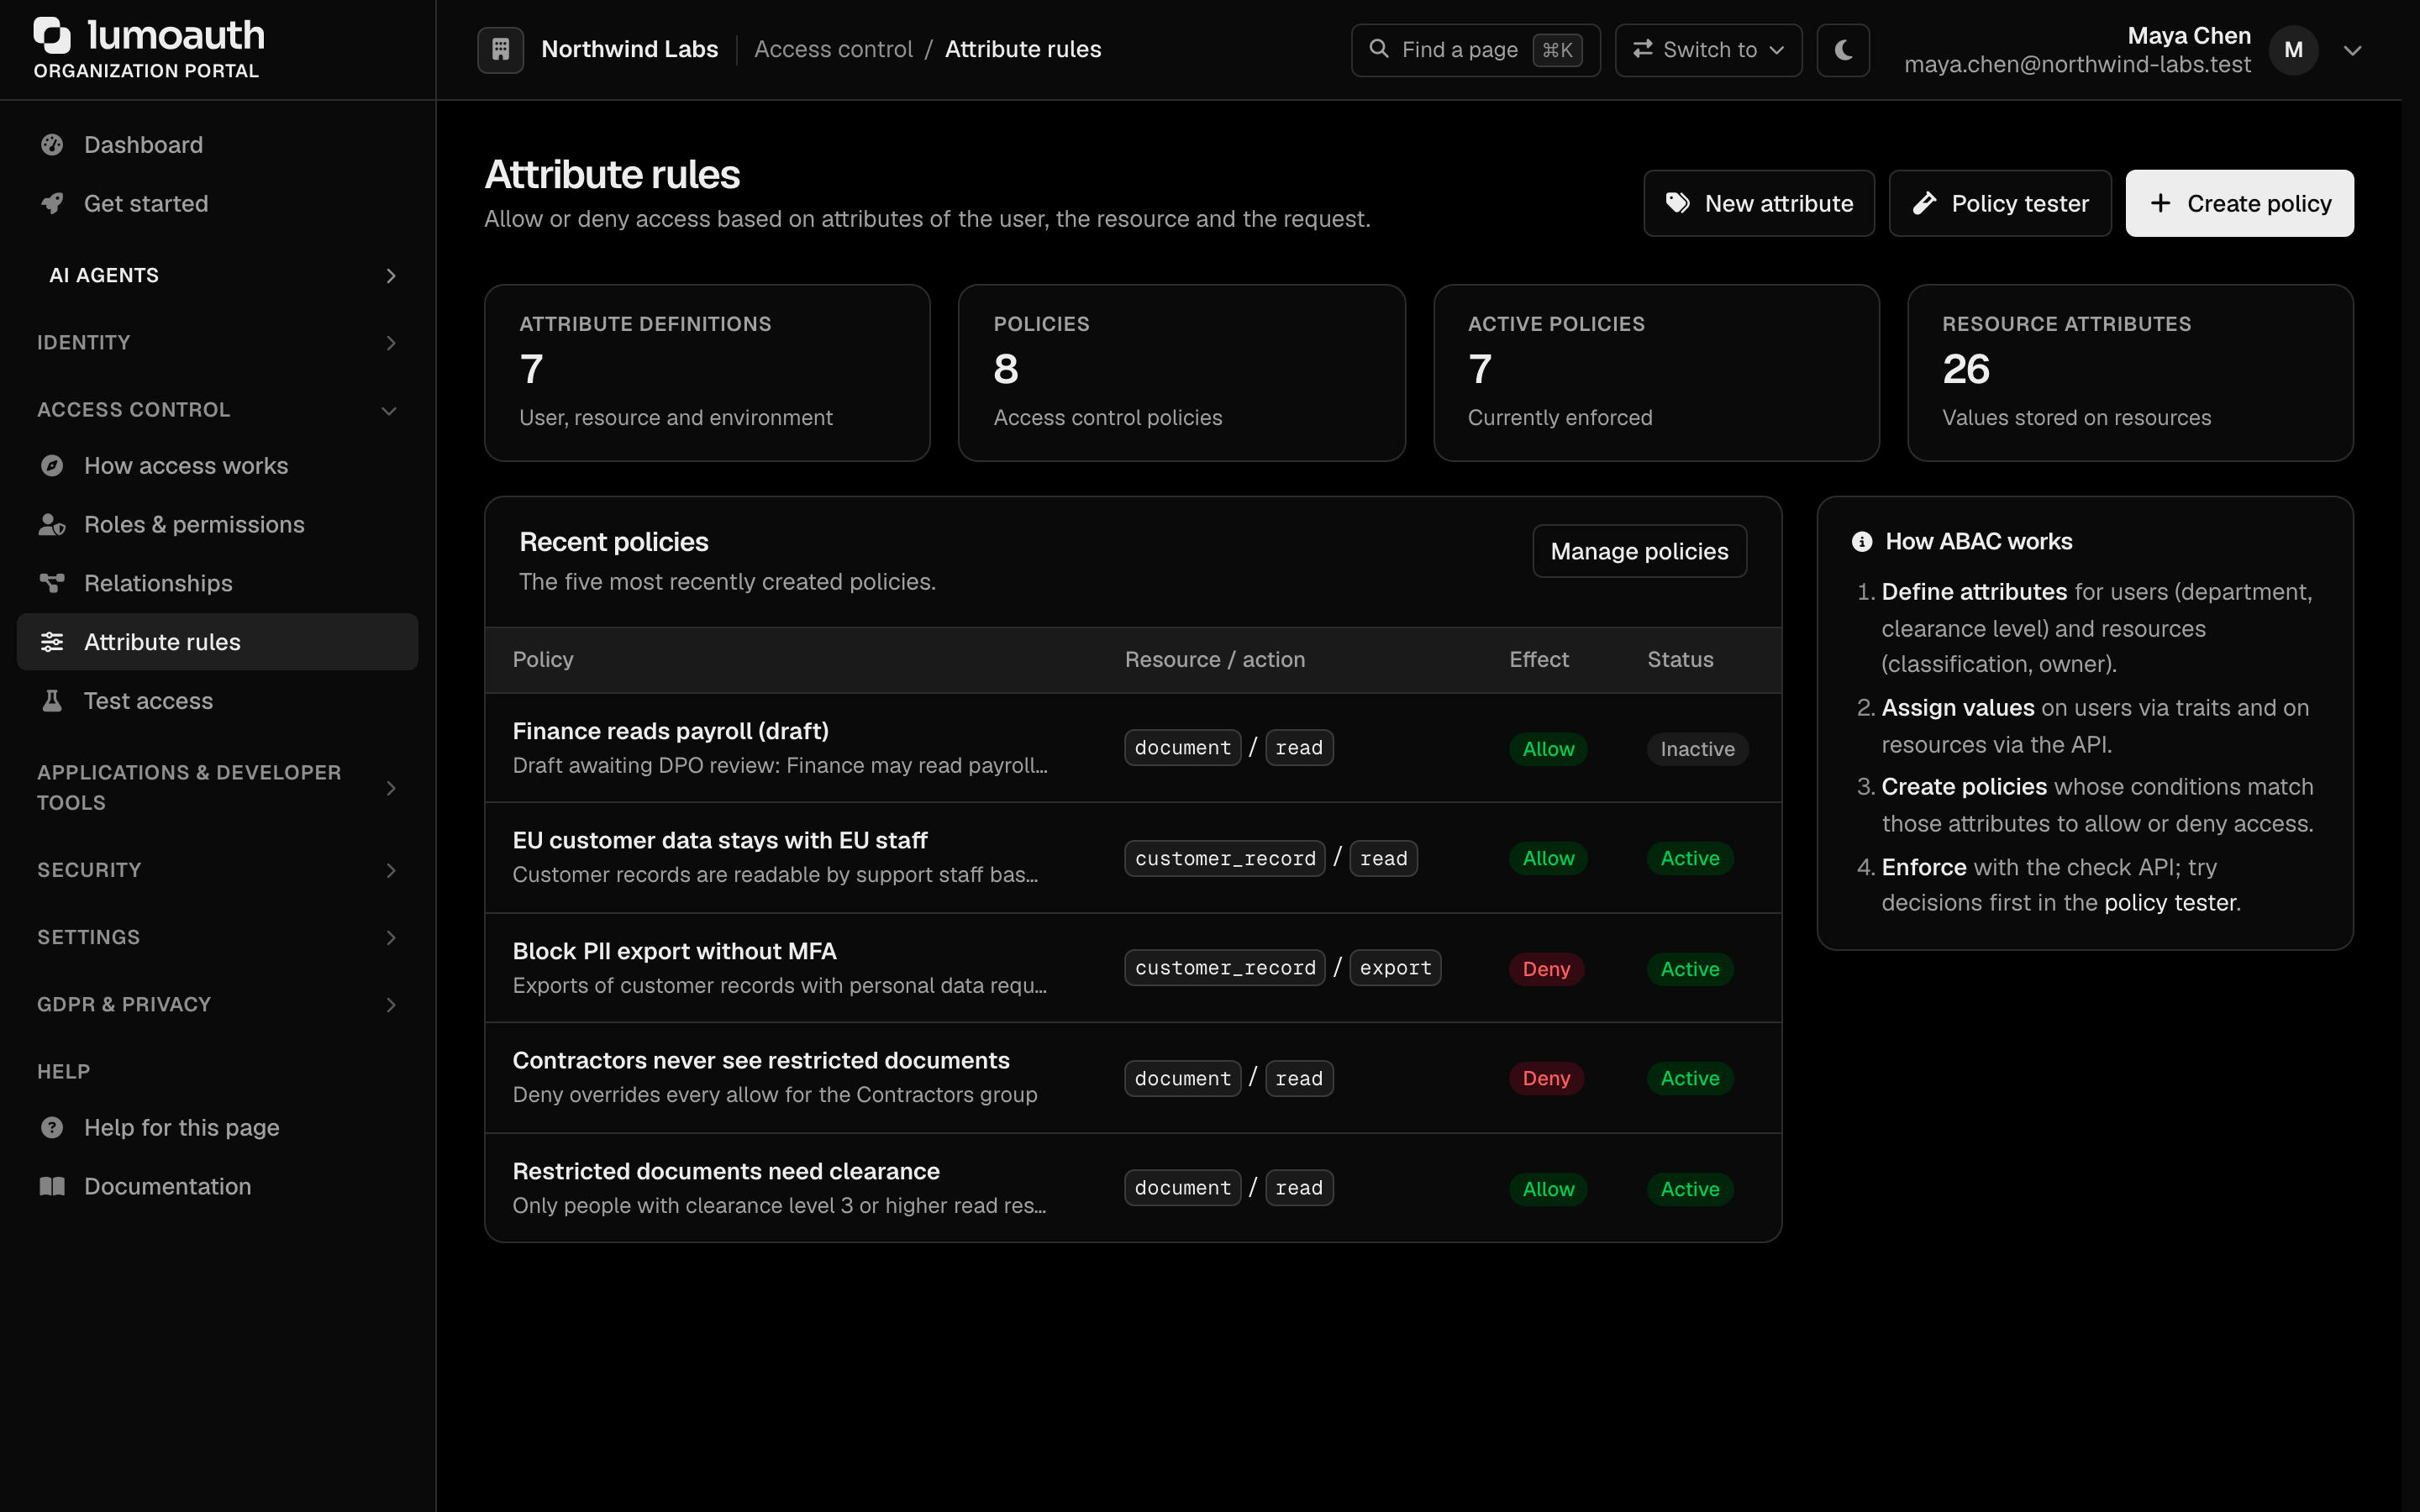Open the Finance reads payroll (draft) policy
Image resolution: width=2420 pixels, height=1512 pixels.
tap(670, 731)
